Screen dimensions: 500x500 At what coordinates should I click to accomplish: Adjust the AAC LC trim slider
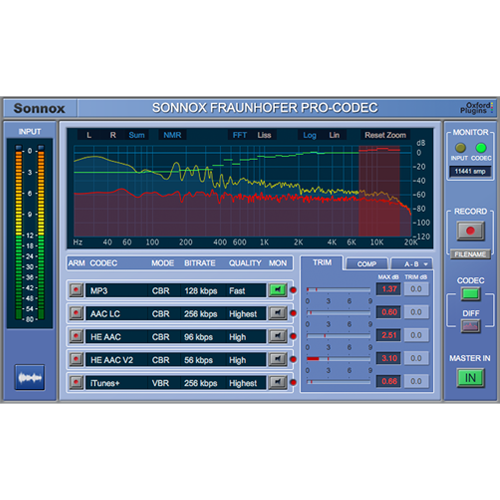(338, 313)
